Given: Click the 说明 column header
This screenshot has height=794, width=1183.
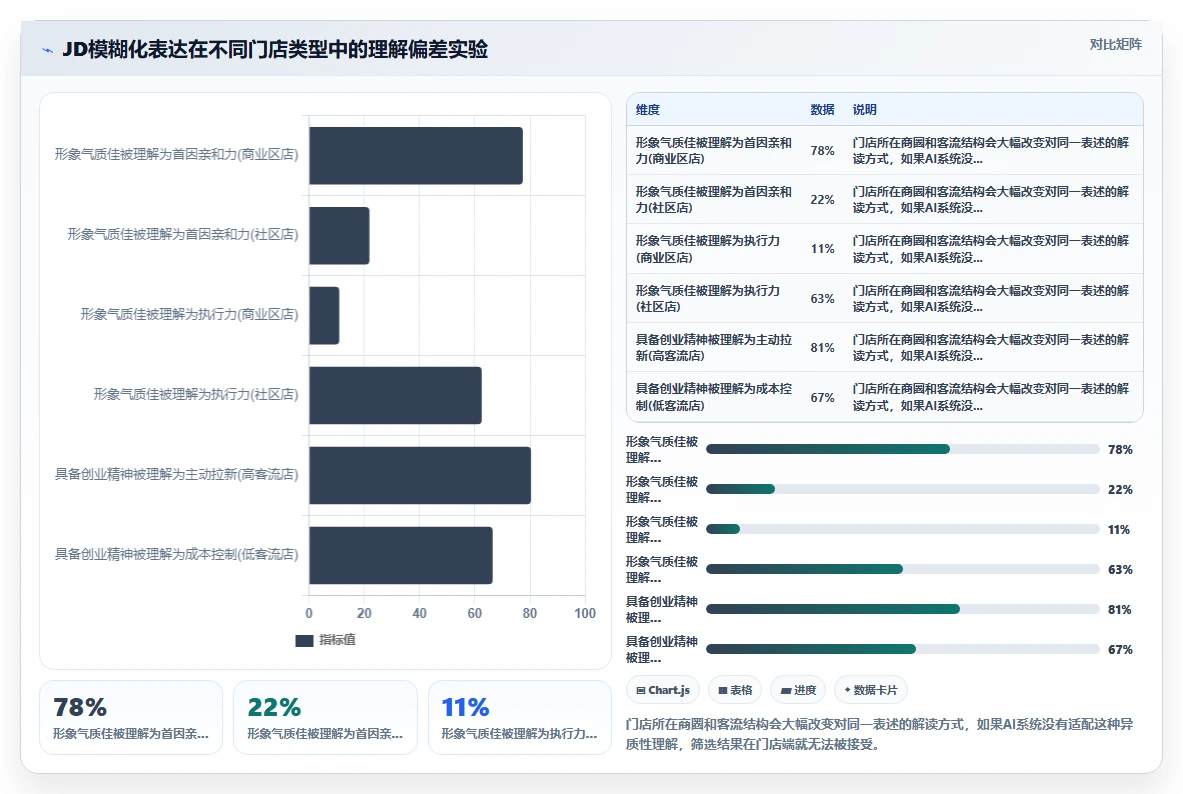Looking at the screenshot, I should (865, 109).
